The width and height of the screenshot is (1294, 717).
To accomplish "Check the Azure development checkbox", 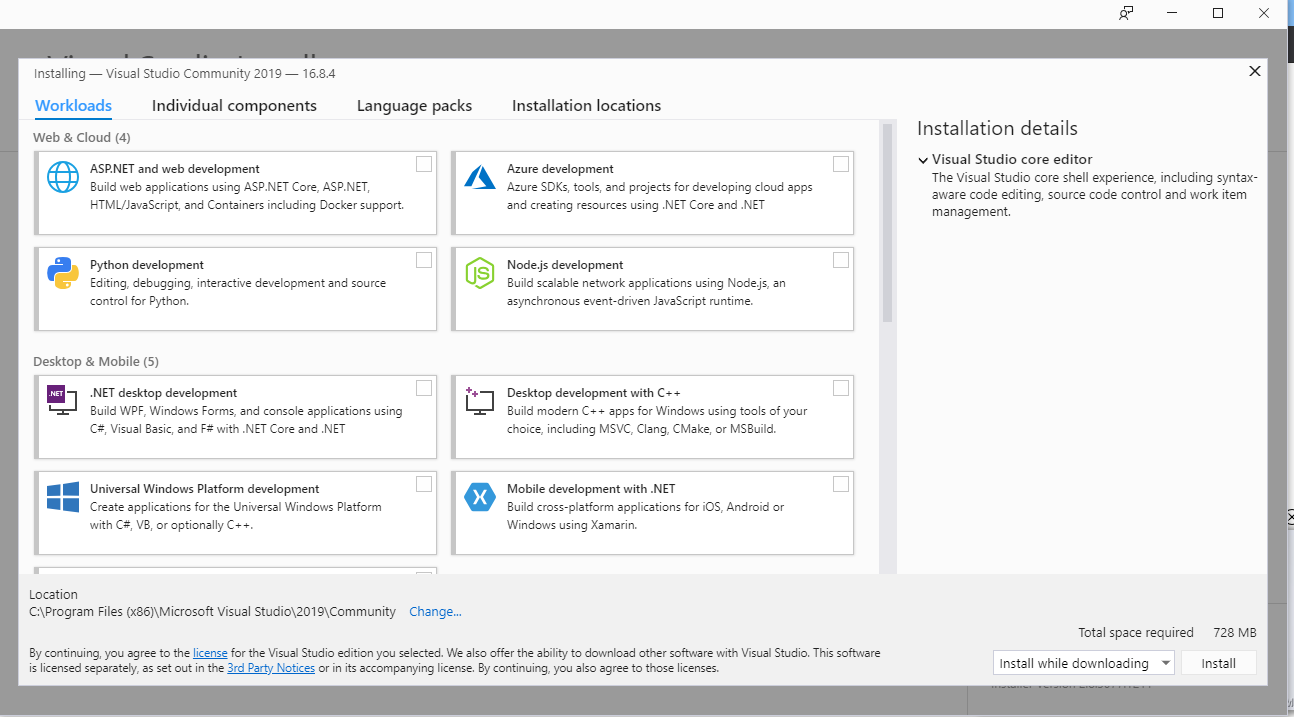I will click(841, 164).
